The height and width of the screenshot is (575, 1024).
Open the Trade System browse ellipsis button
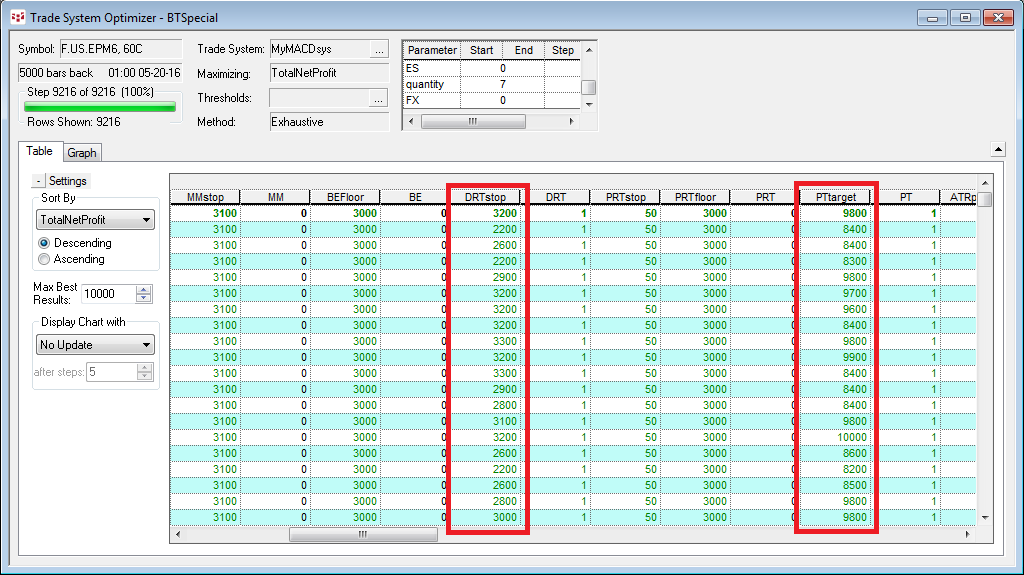click(379, 50)
